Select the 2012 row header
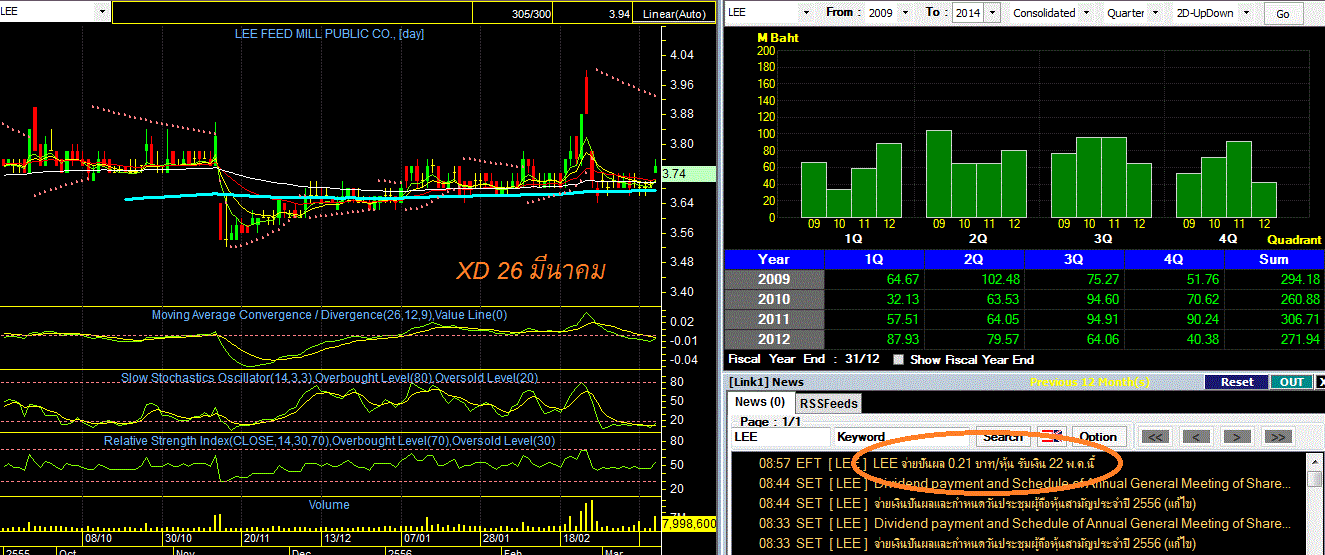1325x555 pixels. click(774, 339)
